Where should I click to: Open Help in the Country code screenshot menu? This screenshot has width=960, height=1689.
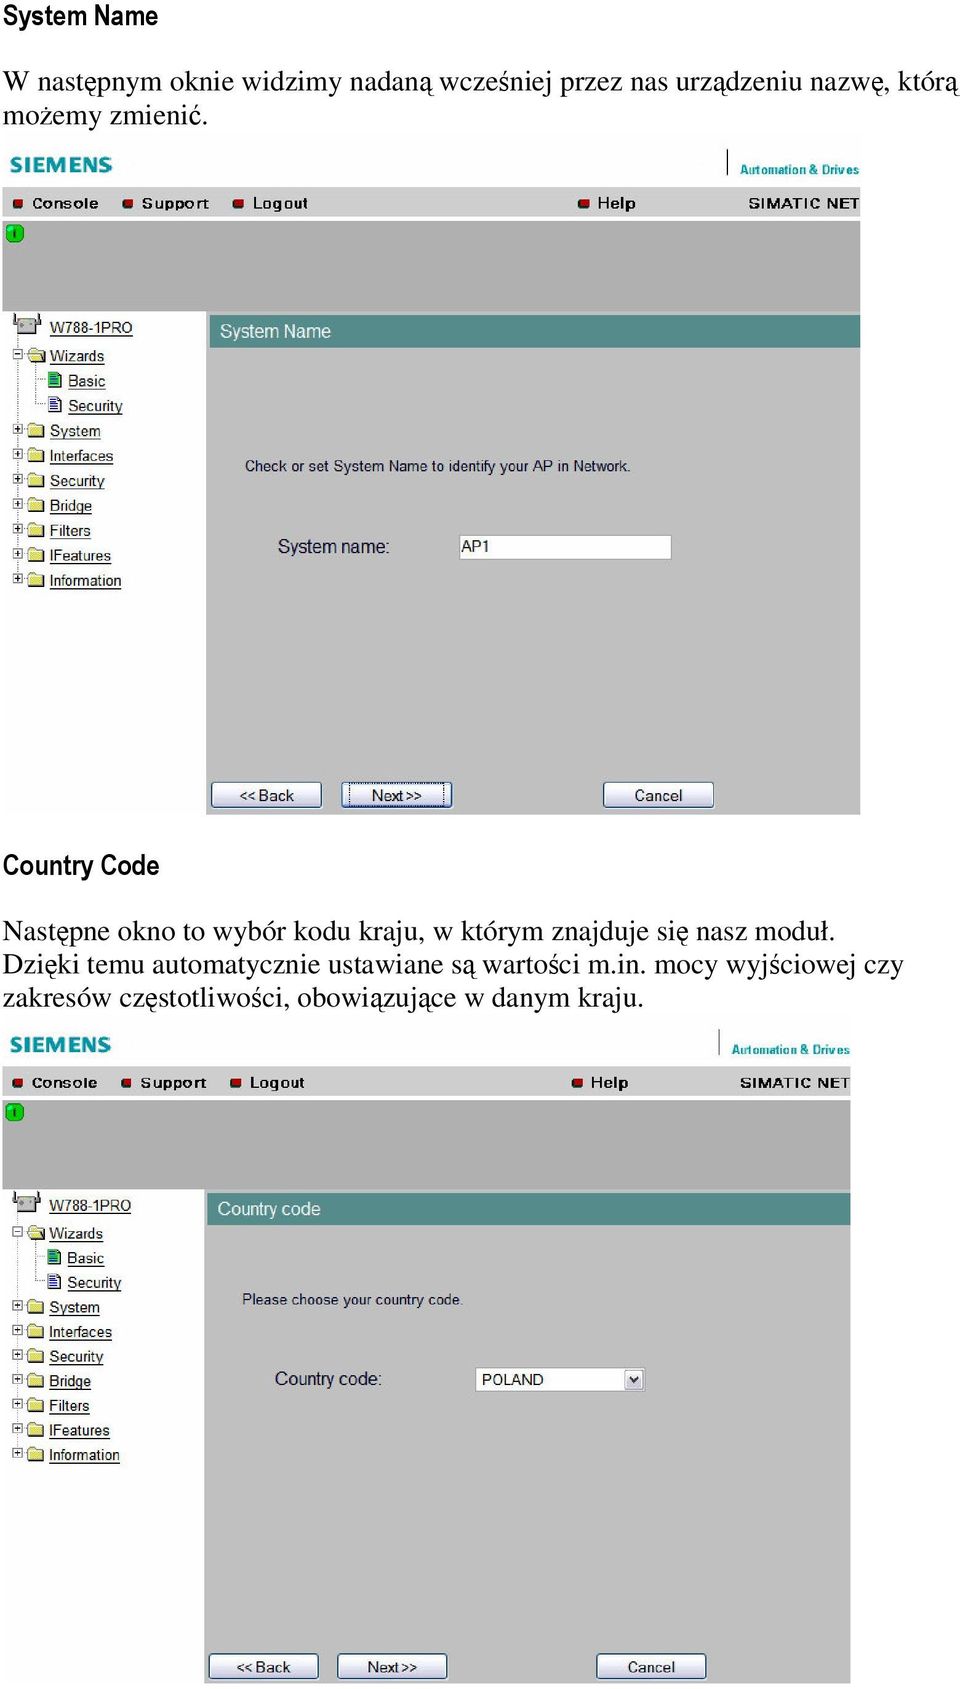coord(609,1082)
